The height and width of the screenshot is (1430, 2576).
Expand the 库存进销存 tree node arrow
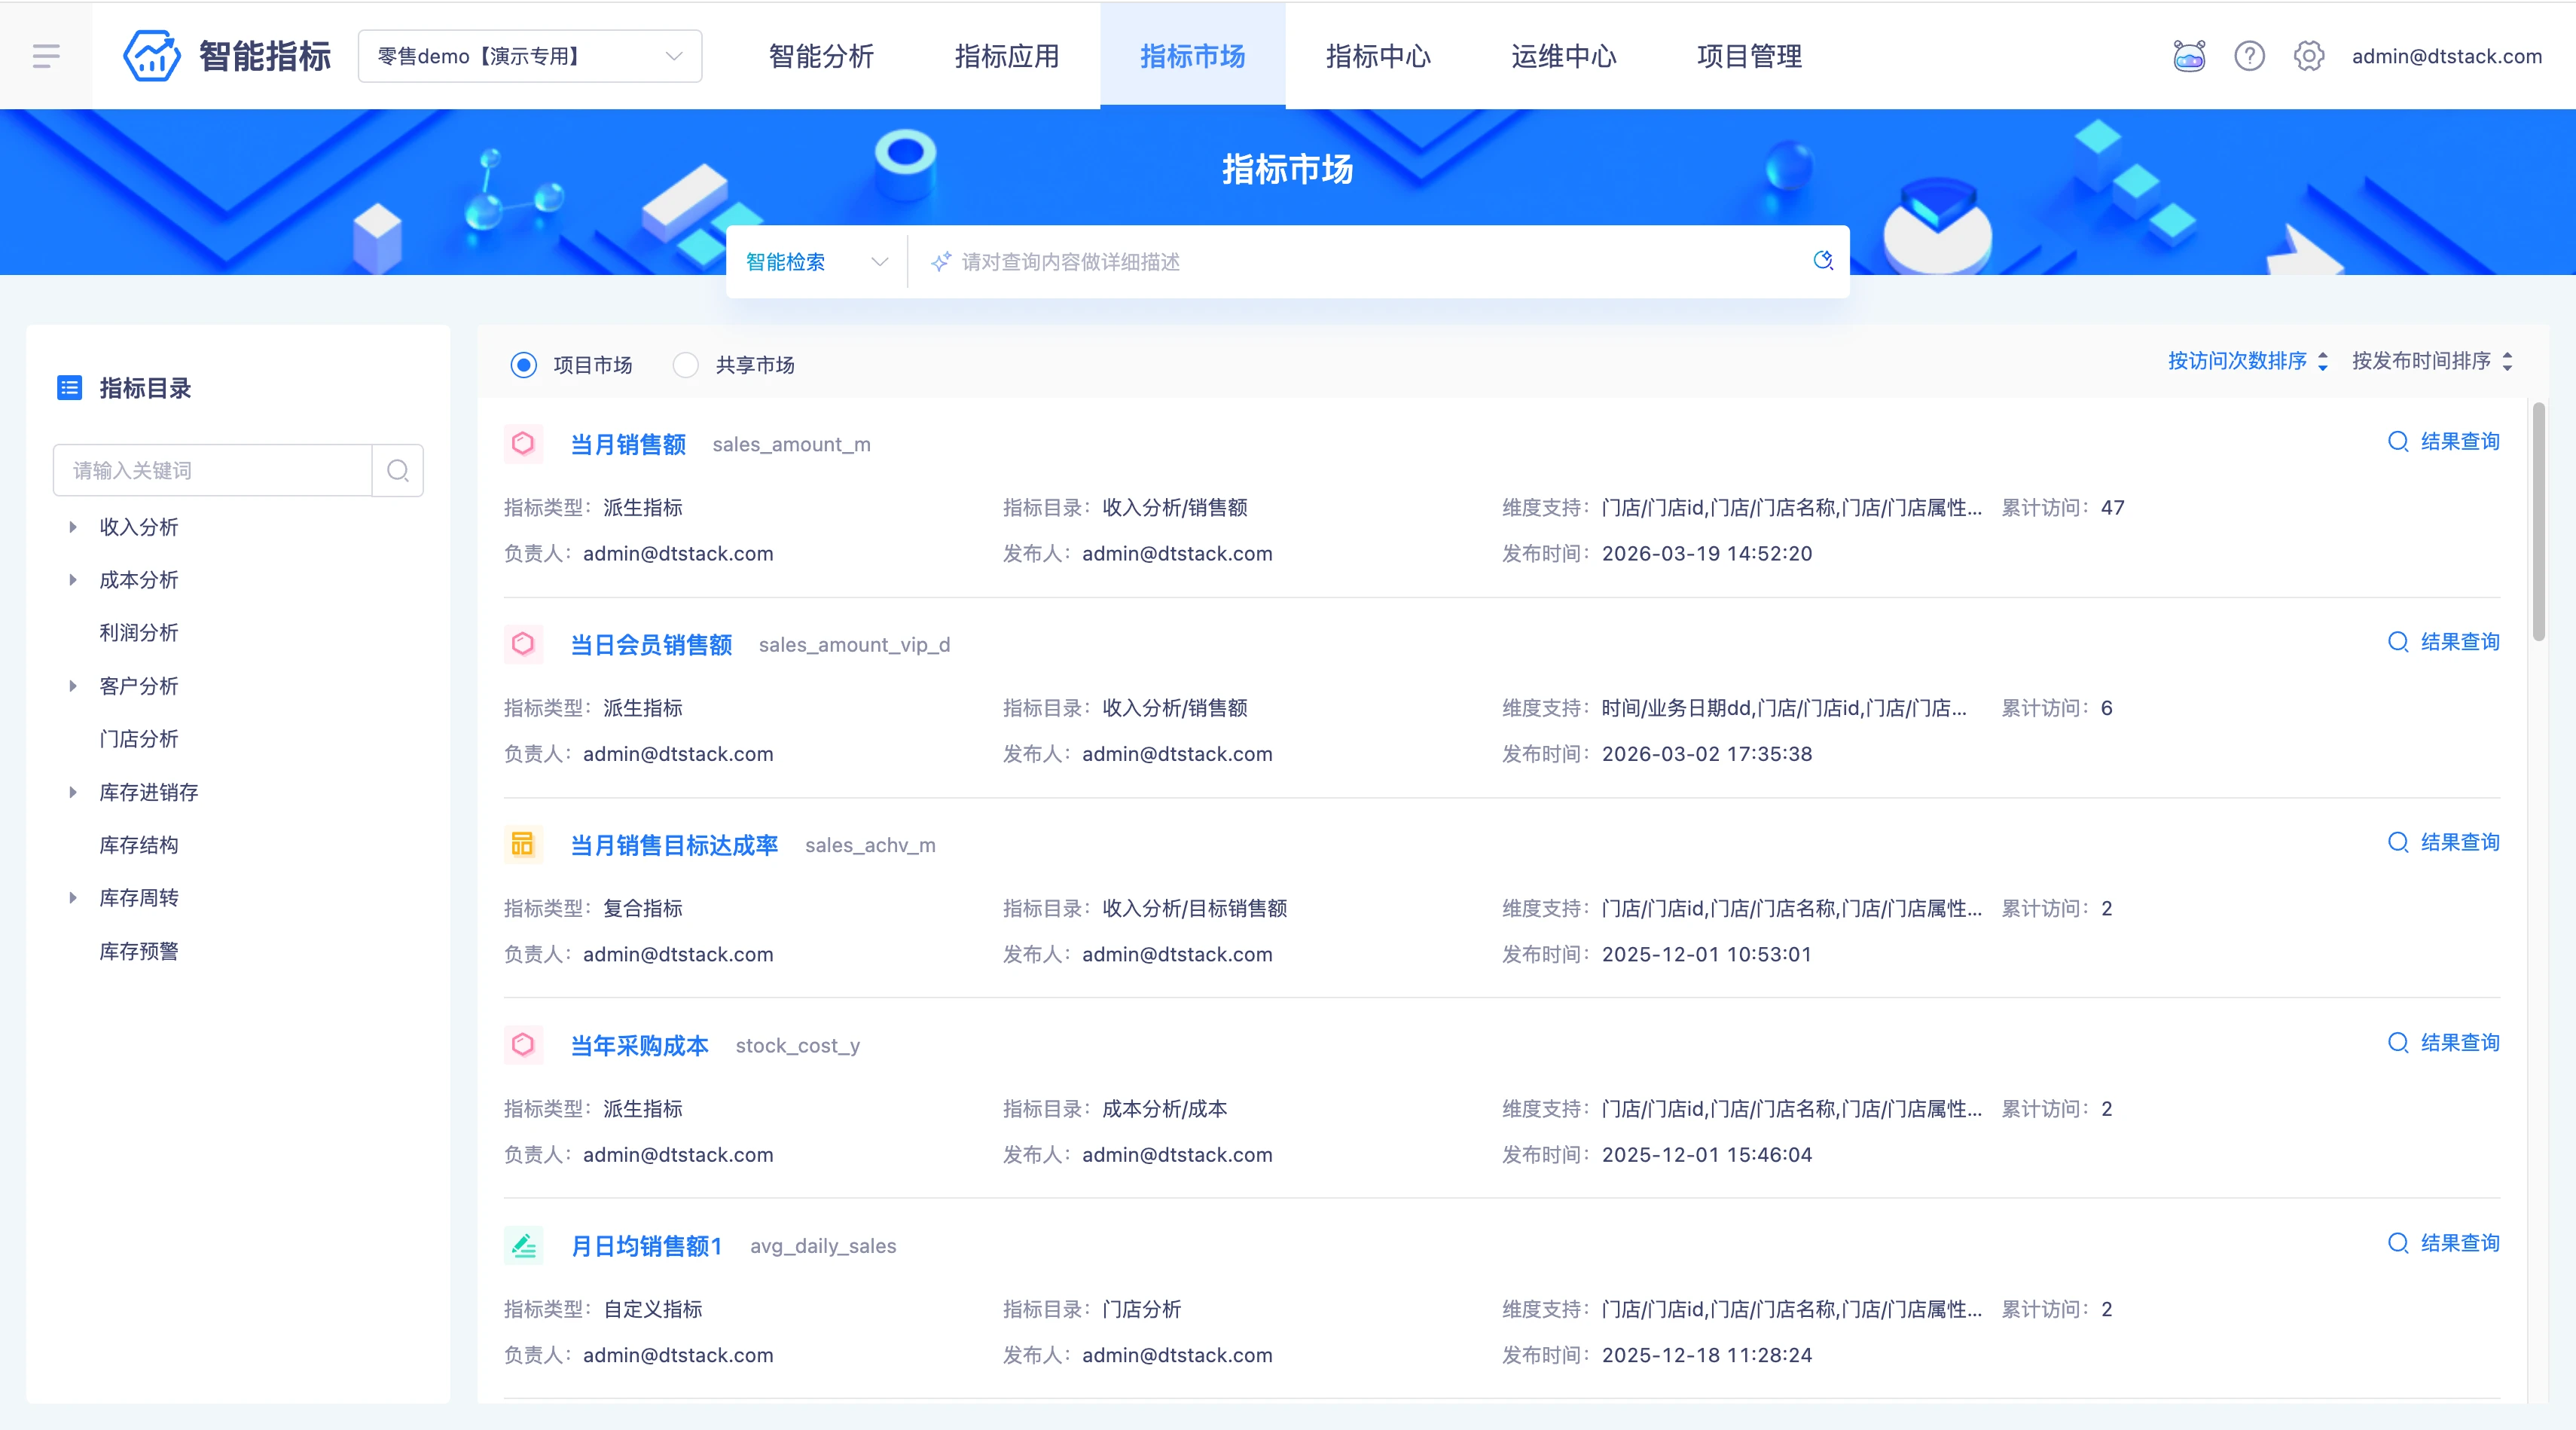pos(72,792)
